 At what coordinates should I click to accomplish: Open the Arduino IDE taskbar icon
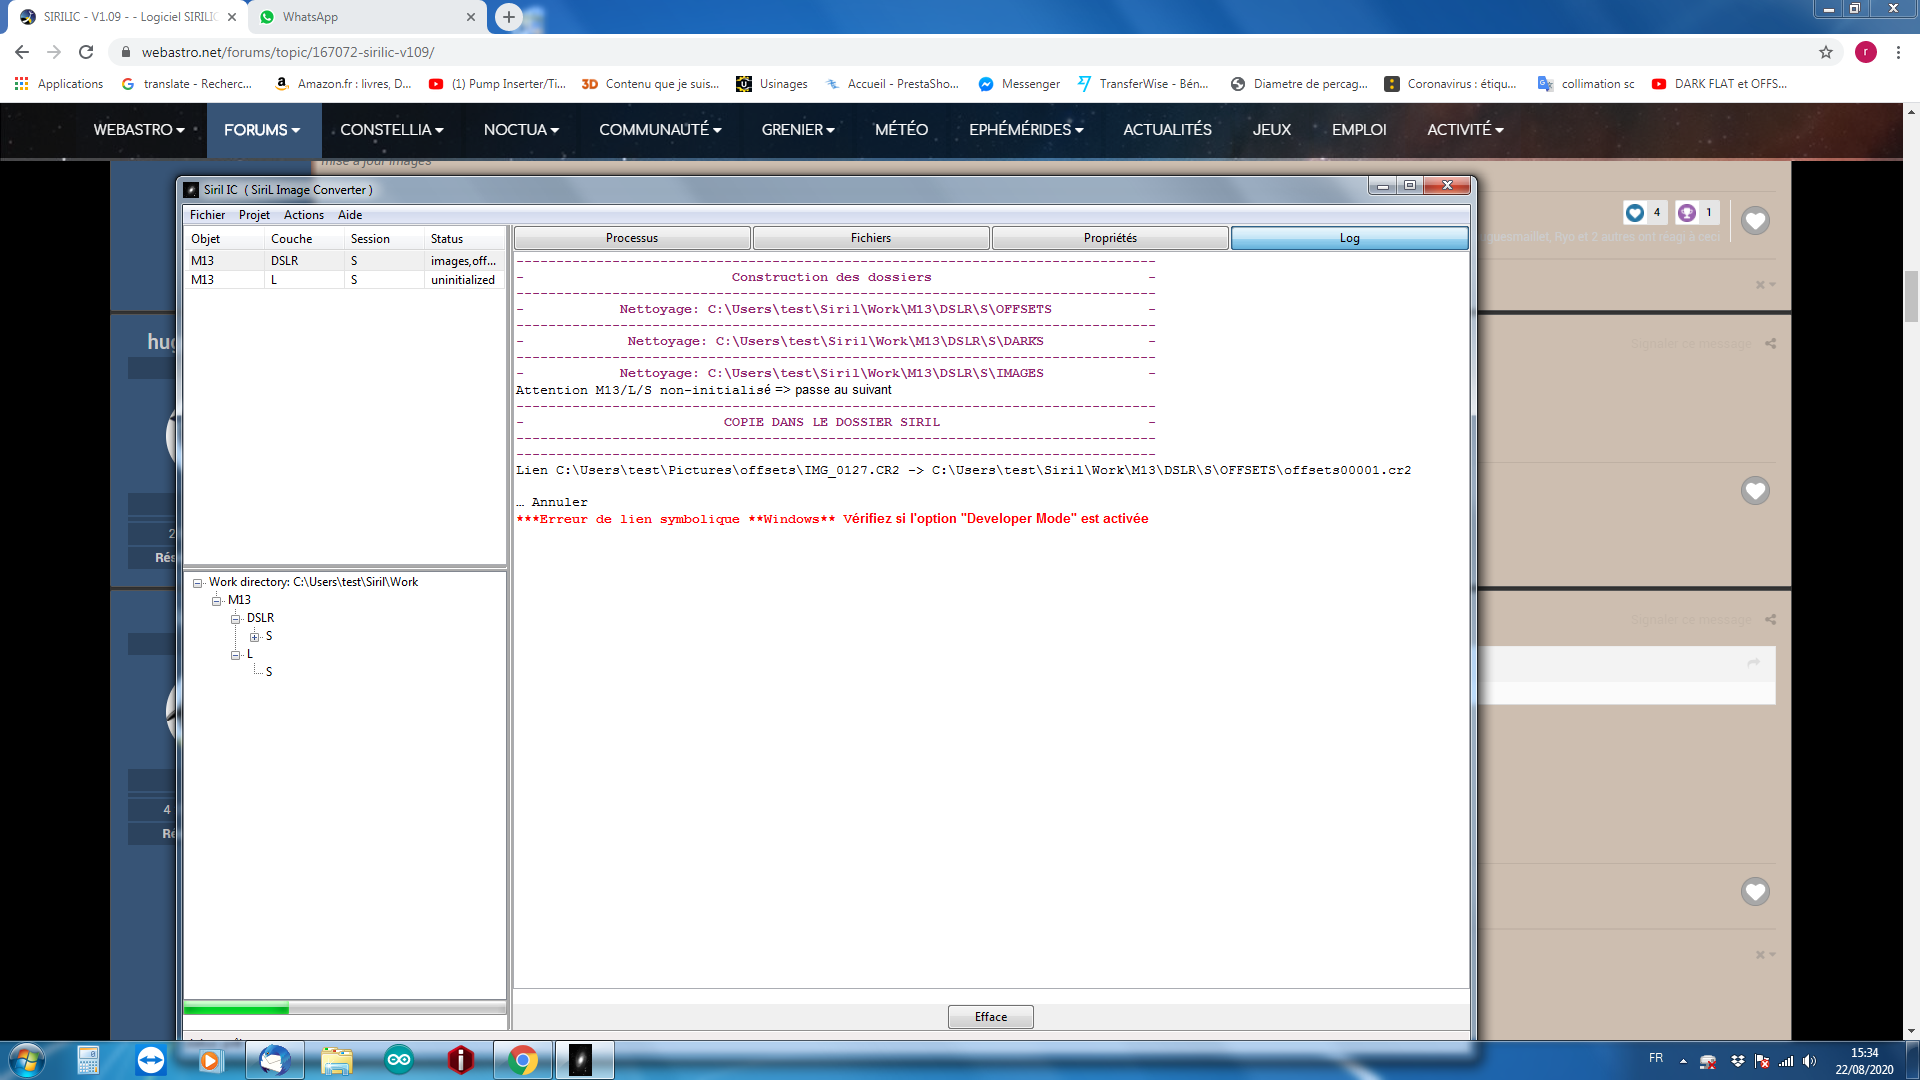click(x=399, y=1060)
